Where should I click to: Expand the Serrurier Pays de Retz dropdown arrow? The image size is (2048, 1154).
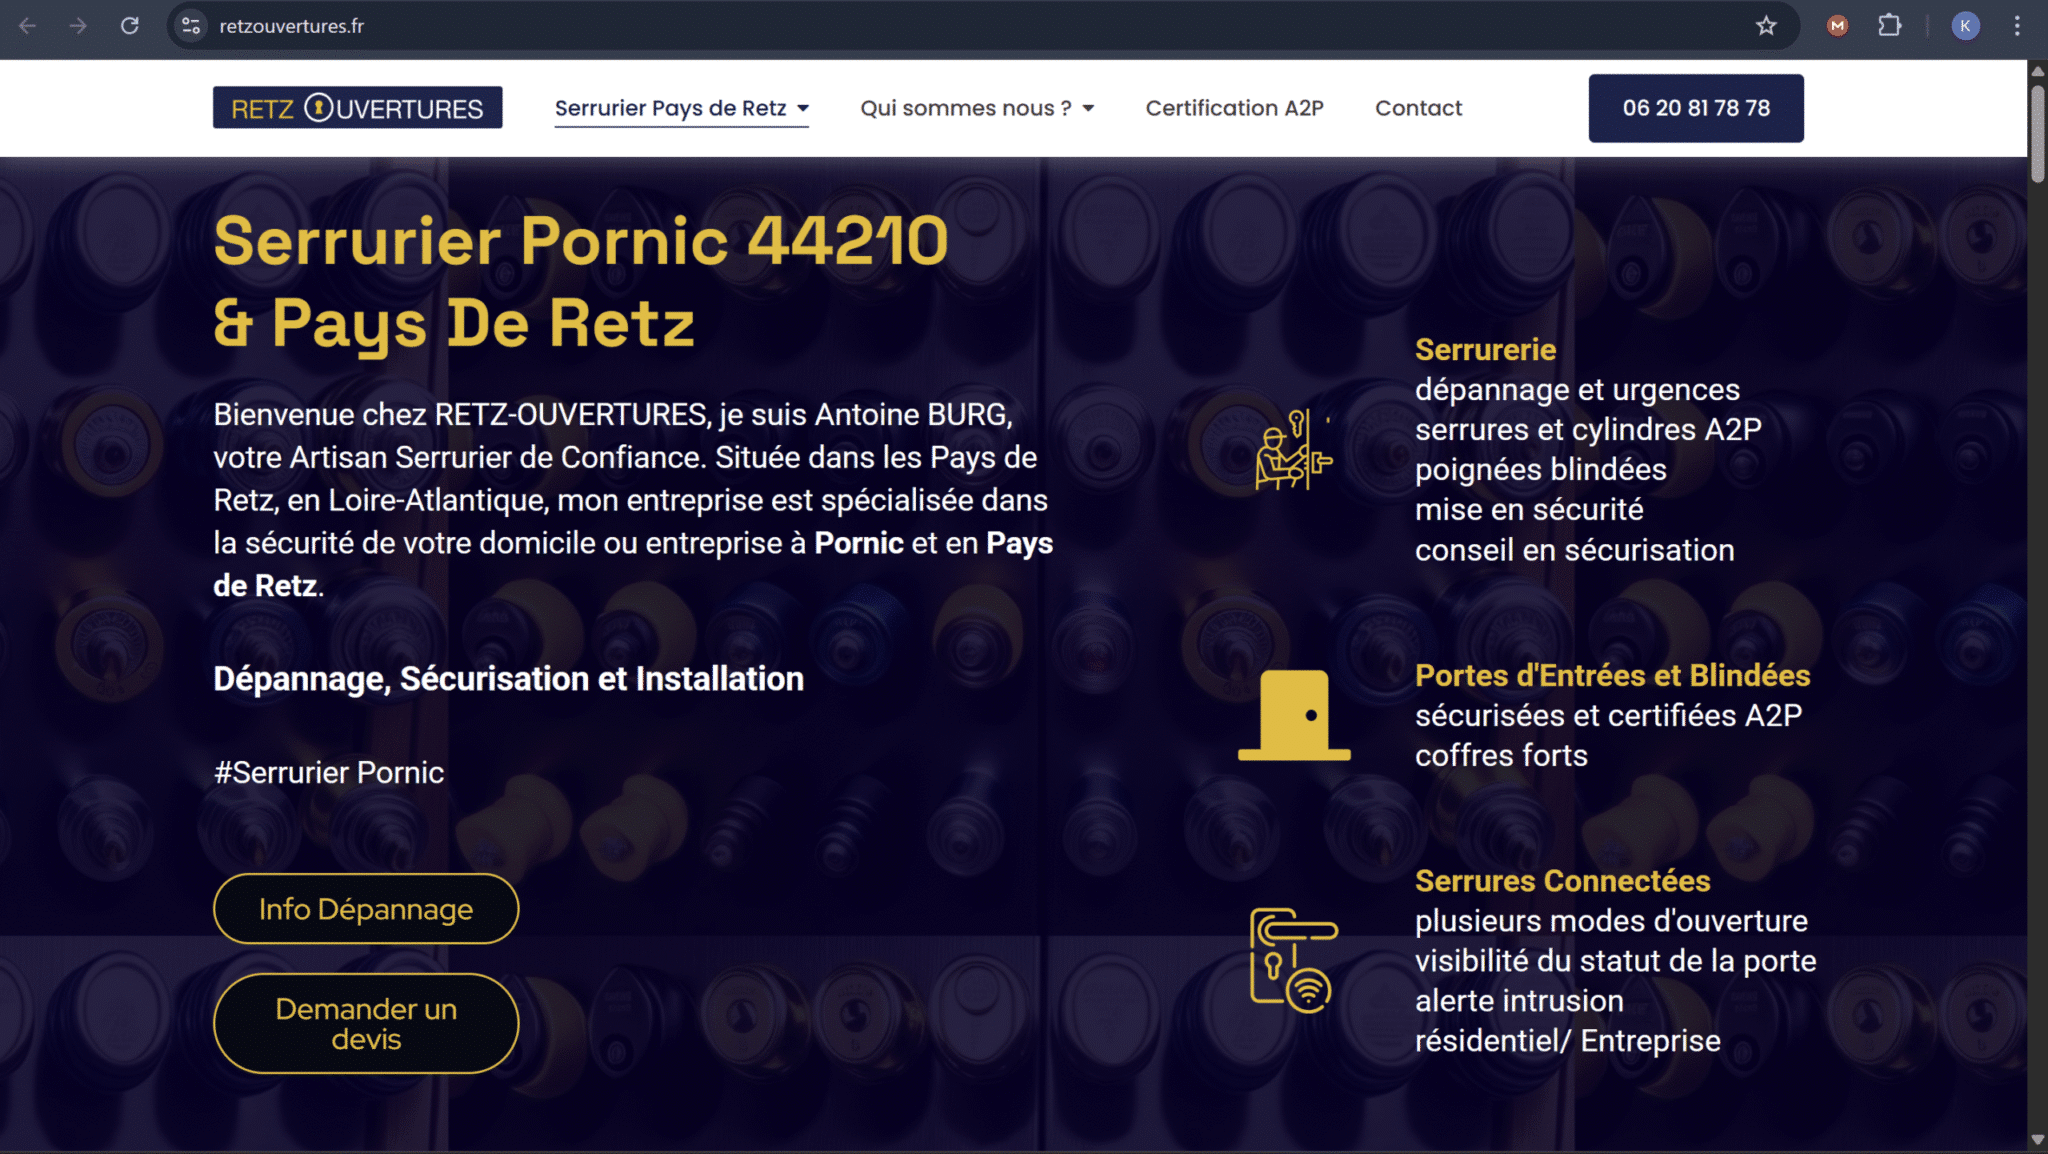[x=803, y=108]
